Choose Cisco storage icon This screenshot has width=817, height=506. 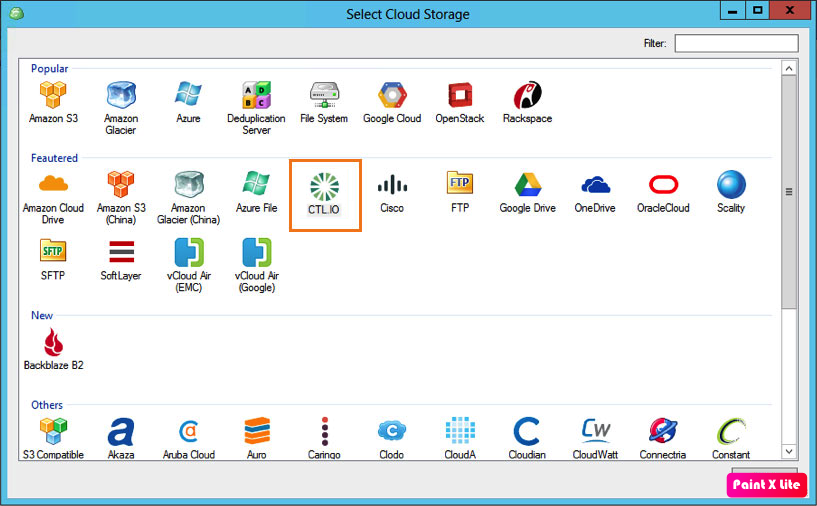[x=392, y=184]
